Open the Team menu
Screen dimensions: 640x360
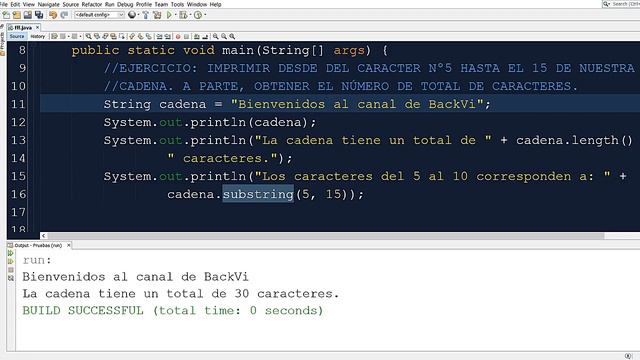(161, 4)
